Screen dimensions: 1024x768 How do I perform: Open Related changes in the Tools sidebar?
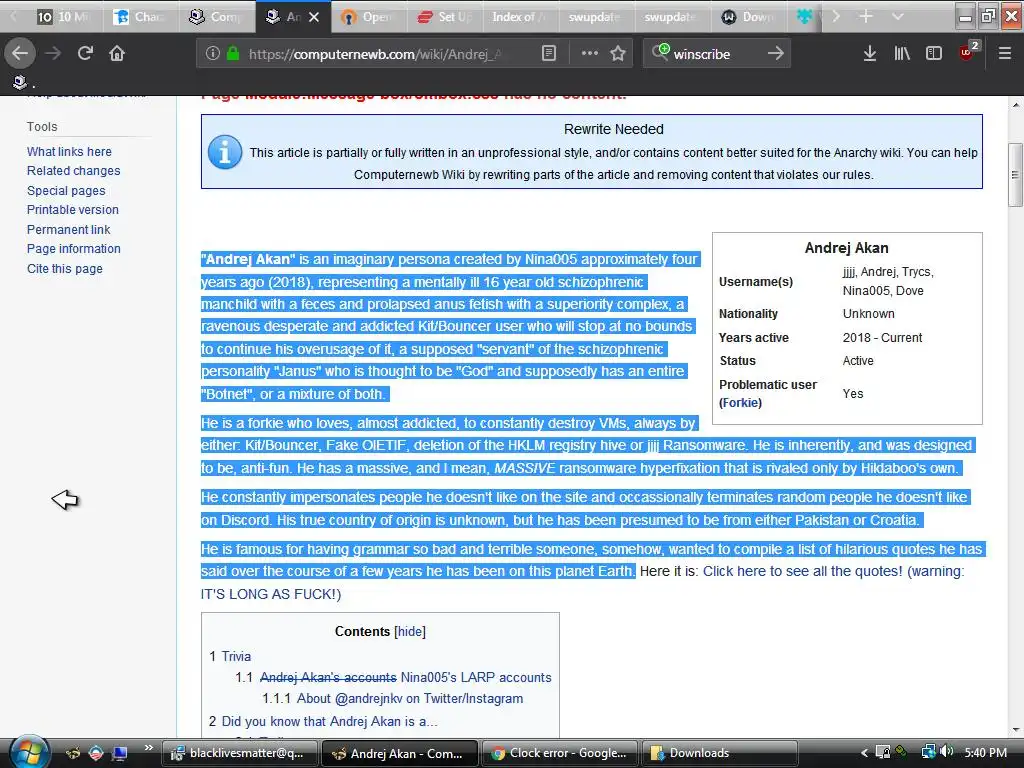coord(74,170)
